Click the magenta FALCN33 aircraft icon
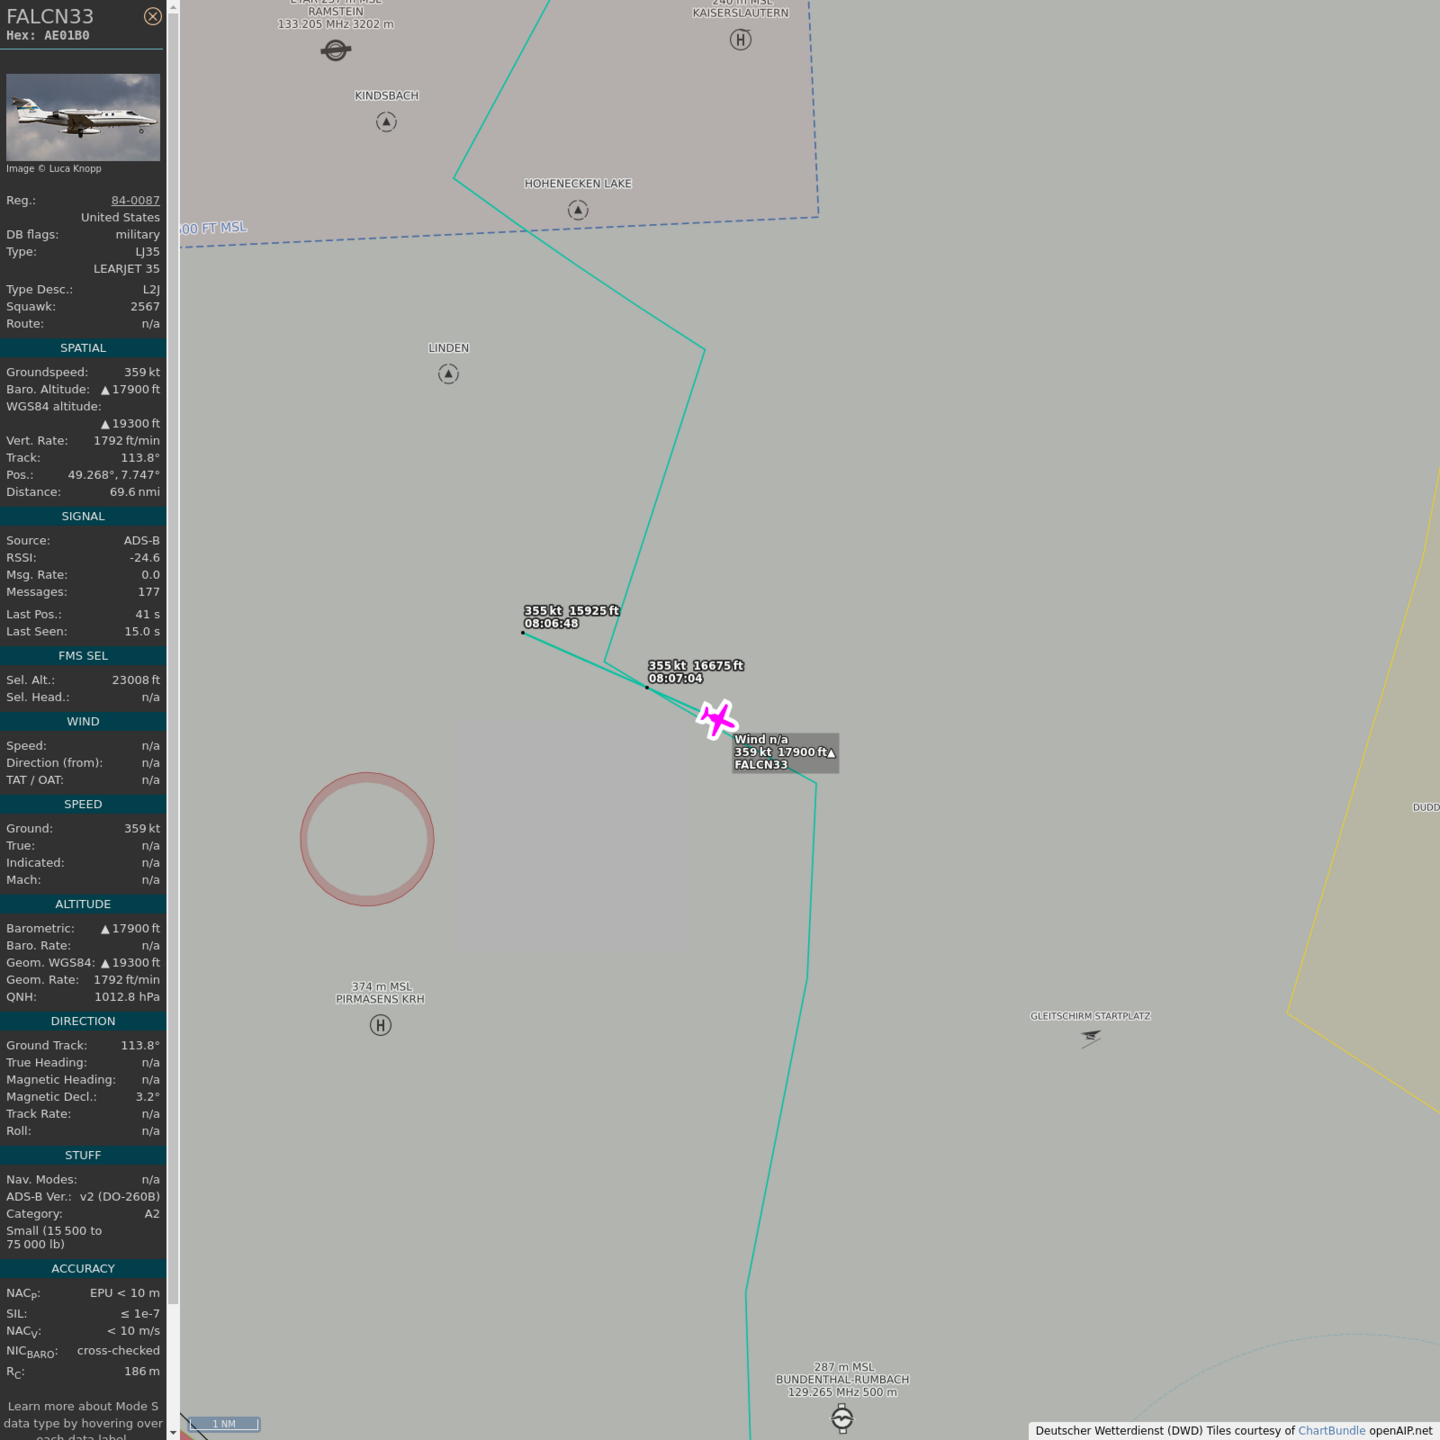 click(717, 719)
